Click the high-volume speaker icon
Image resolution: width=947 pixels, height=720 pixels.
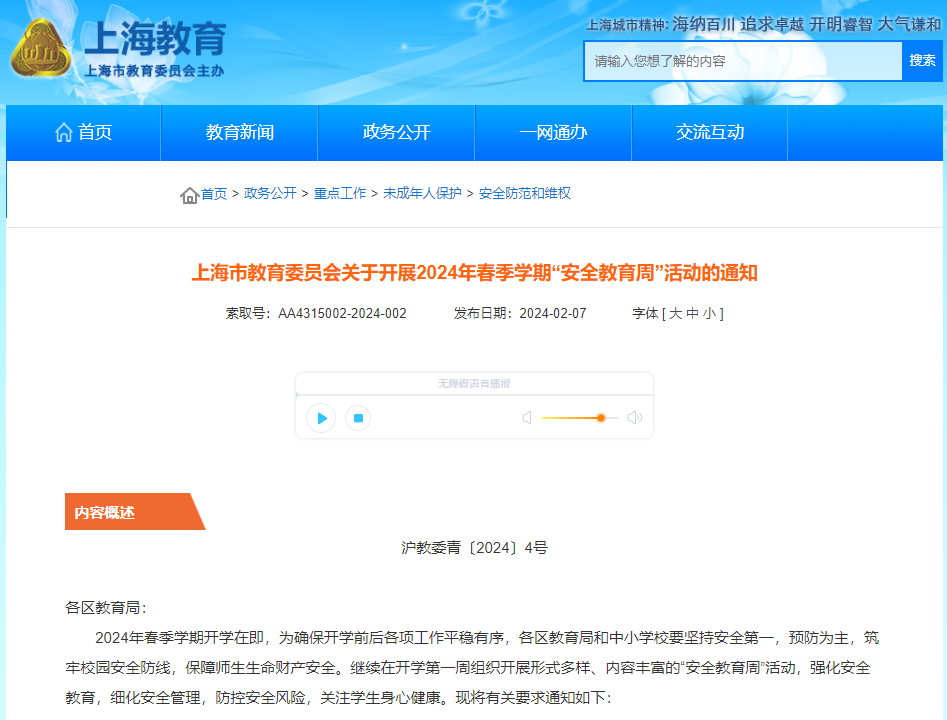pos(635,418)
